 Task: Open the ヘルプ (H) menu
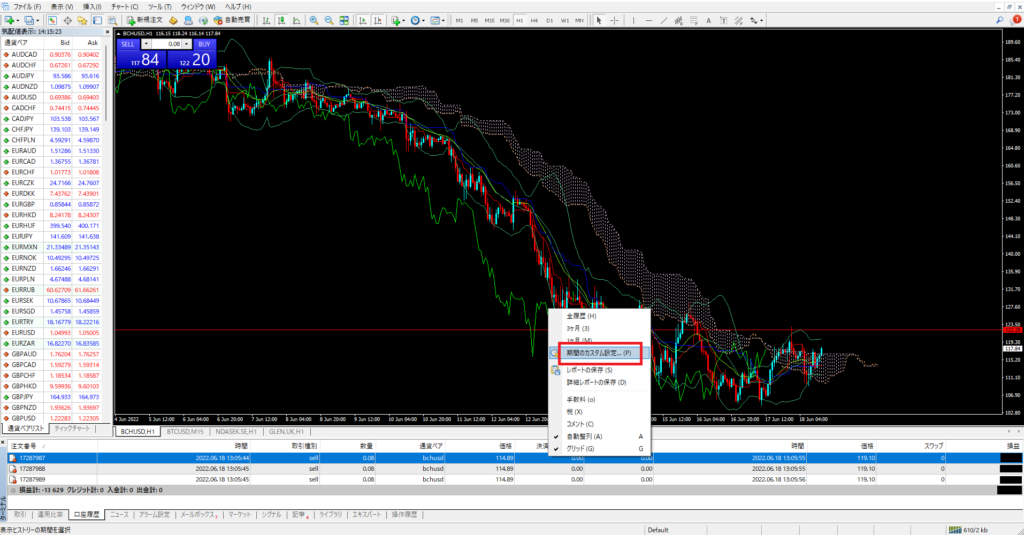(238, 7)
